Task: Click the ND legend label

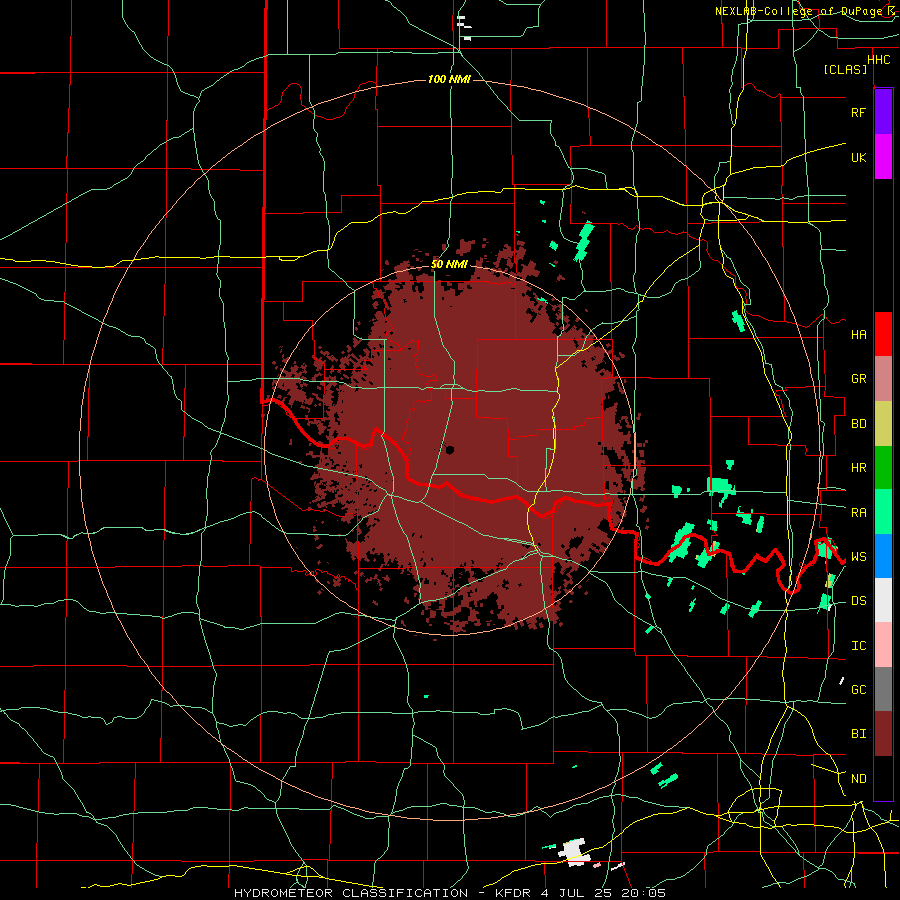Action: point(858,778)
